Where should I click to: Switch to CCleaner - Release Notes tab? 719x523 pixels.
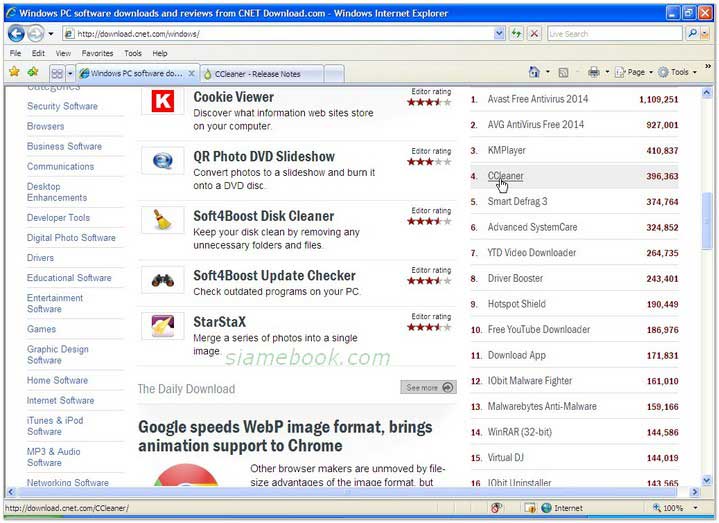pos(262,74)
